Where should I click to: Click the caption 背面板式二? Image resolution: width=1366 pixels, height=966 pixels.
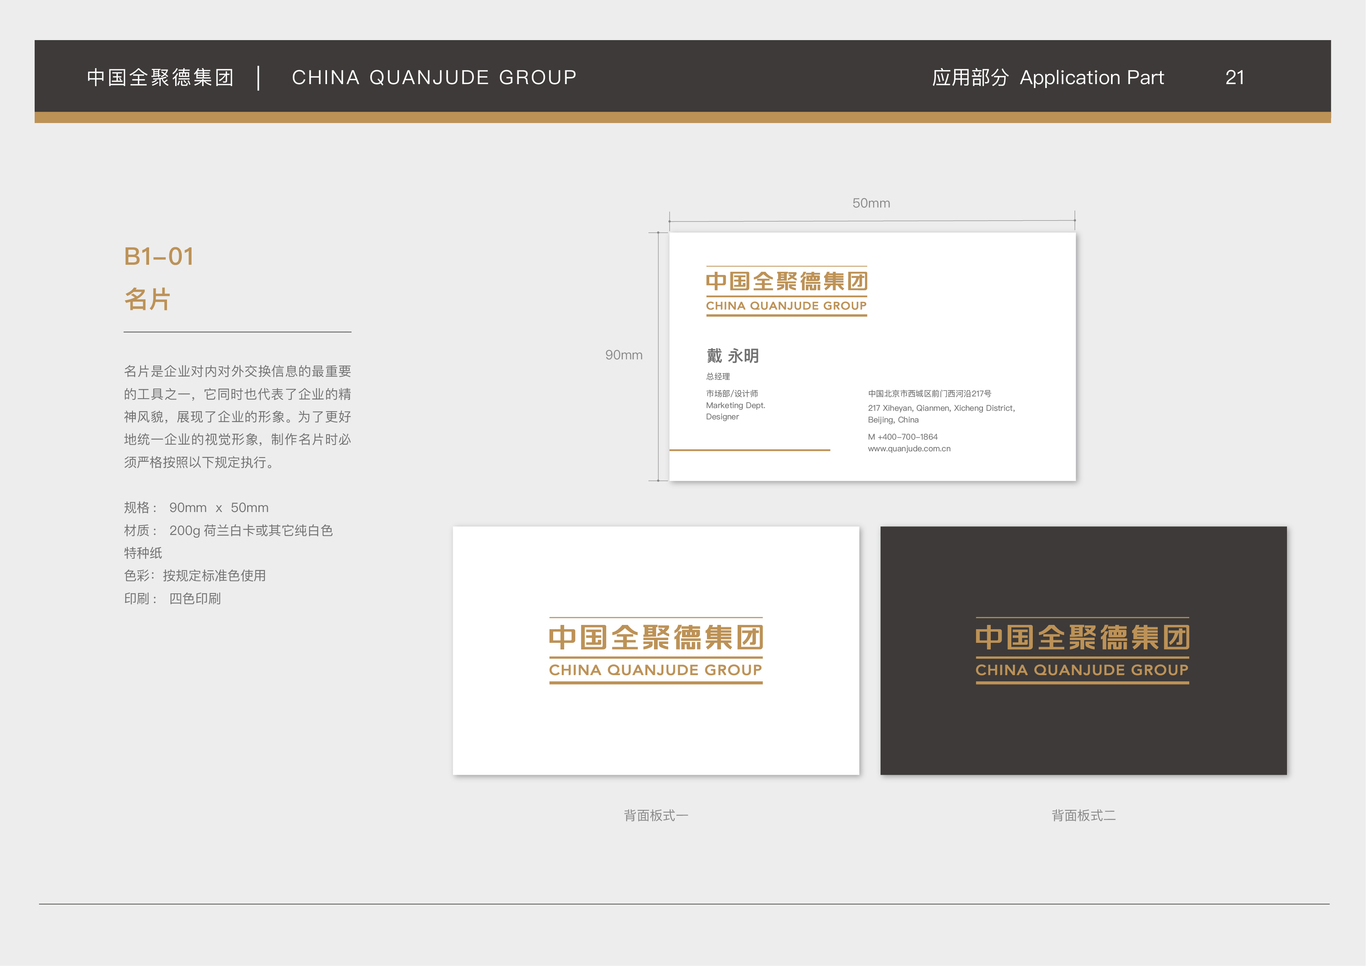pyautogui.click(x=1084, y=816)
